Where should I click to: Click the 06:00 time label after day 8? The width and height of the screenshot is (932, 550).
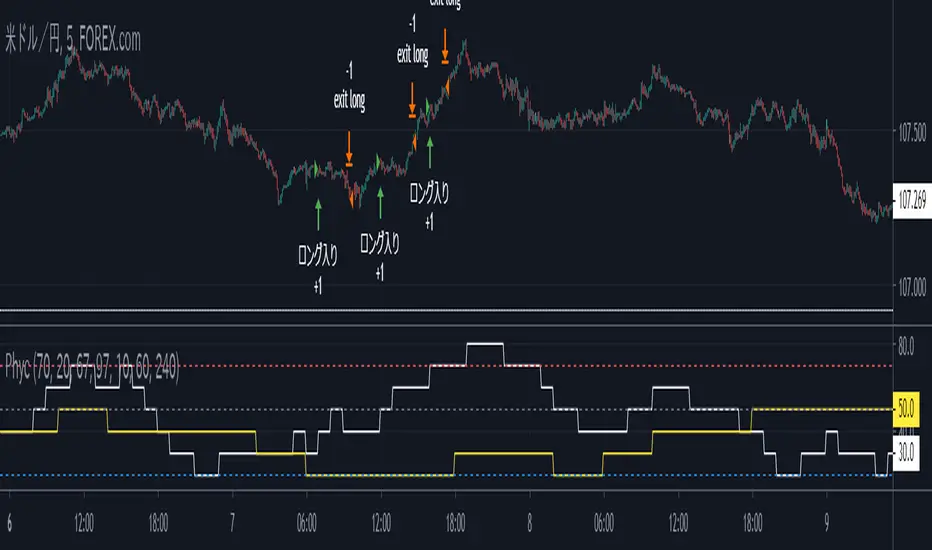point(604,523)
